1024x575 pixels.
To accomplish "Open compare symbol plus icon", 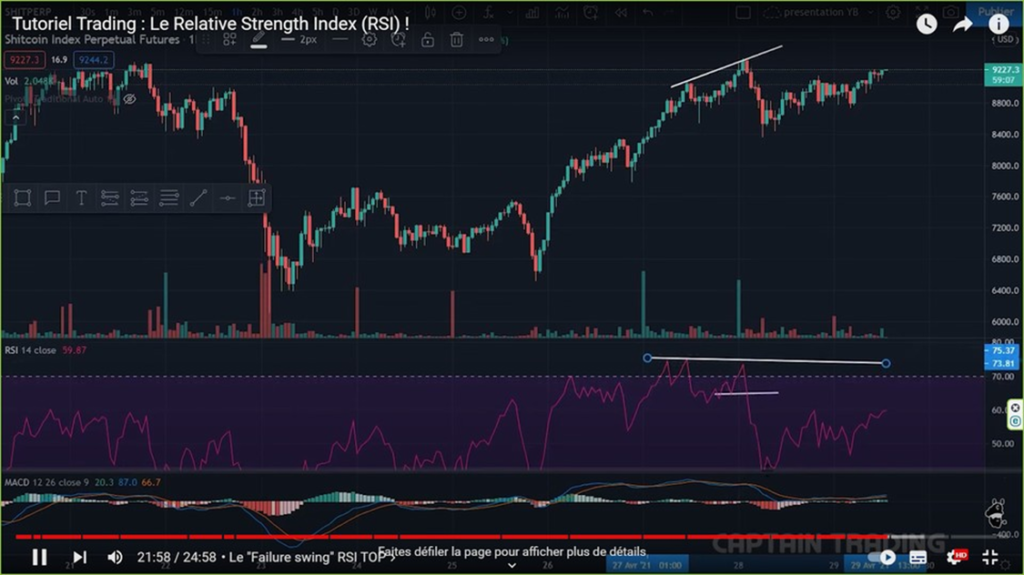I will click(x=459, y=12).
